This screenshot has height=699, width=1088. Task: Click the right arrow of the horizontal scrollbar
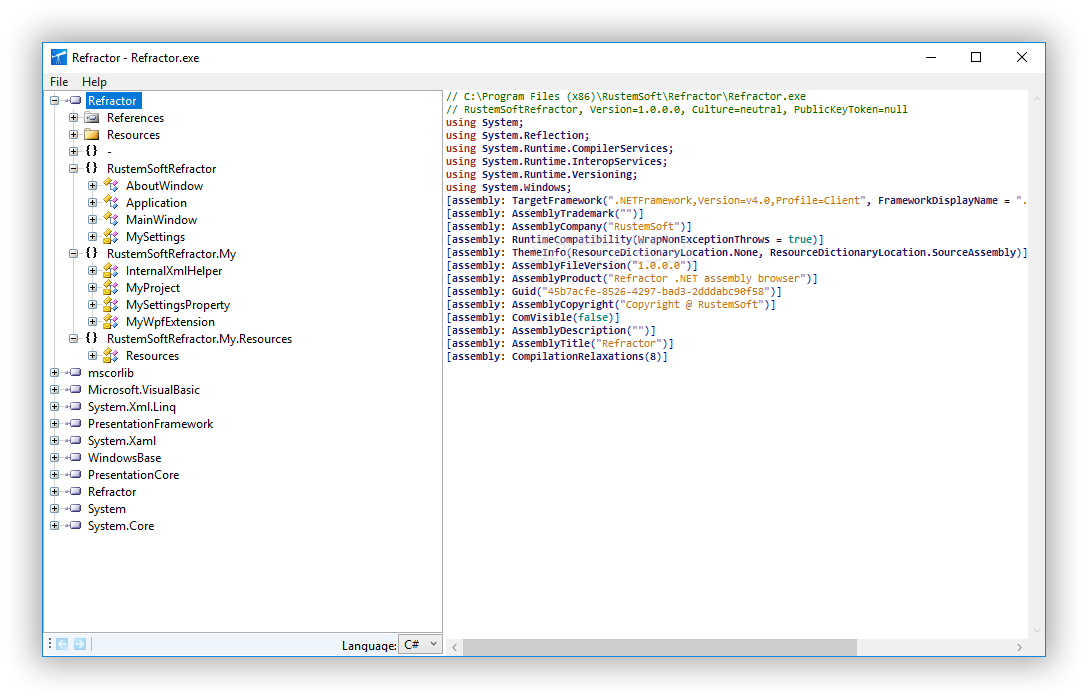[1019, 647]
